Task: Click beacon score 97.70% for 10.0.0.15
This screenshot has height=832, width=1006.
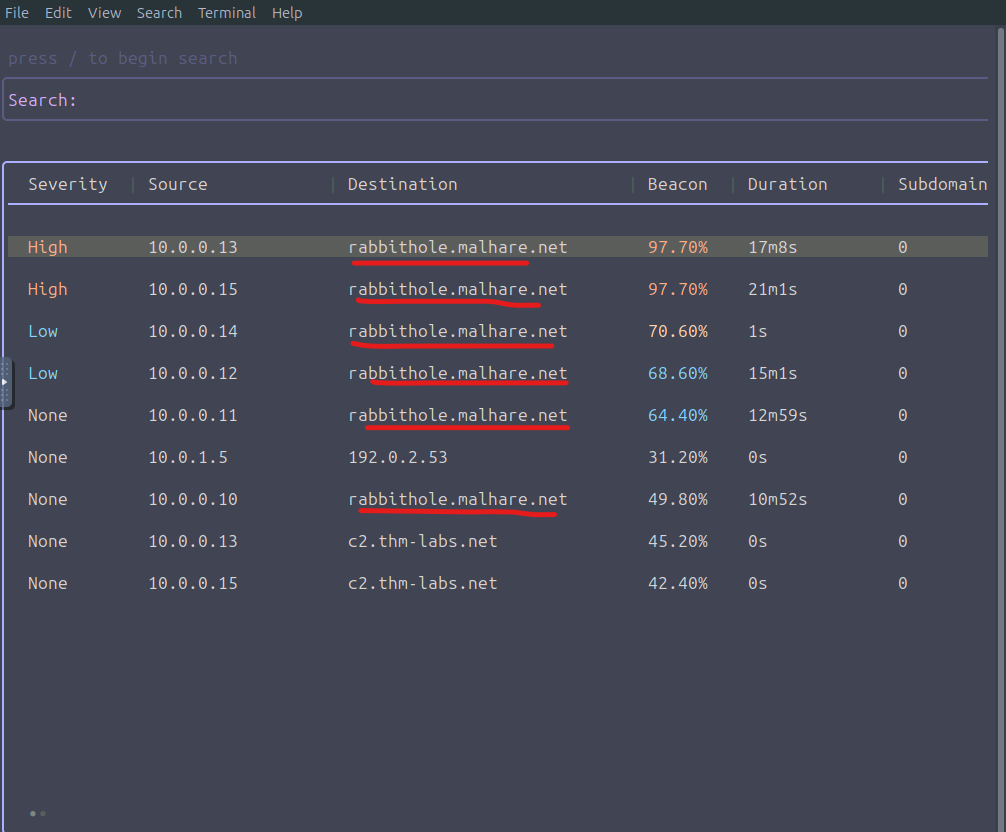Action: coord(678,289)
